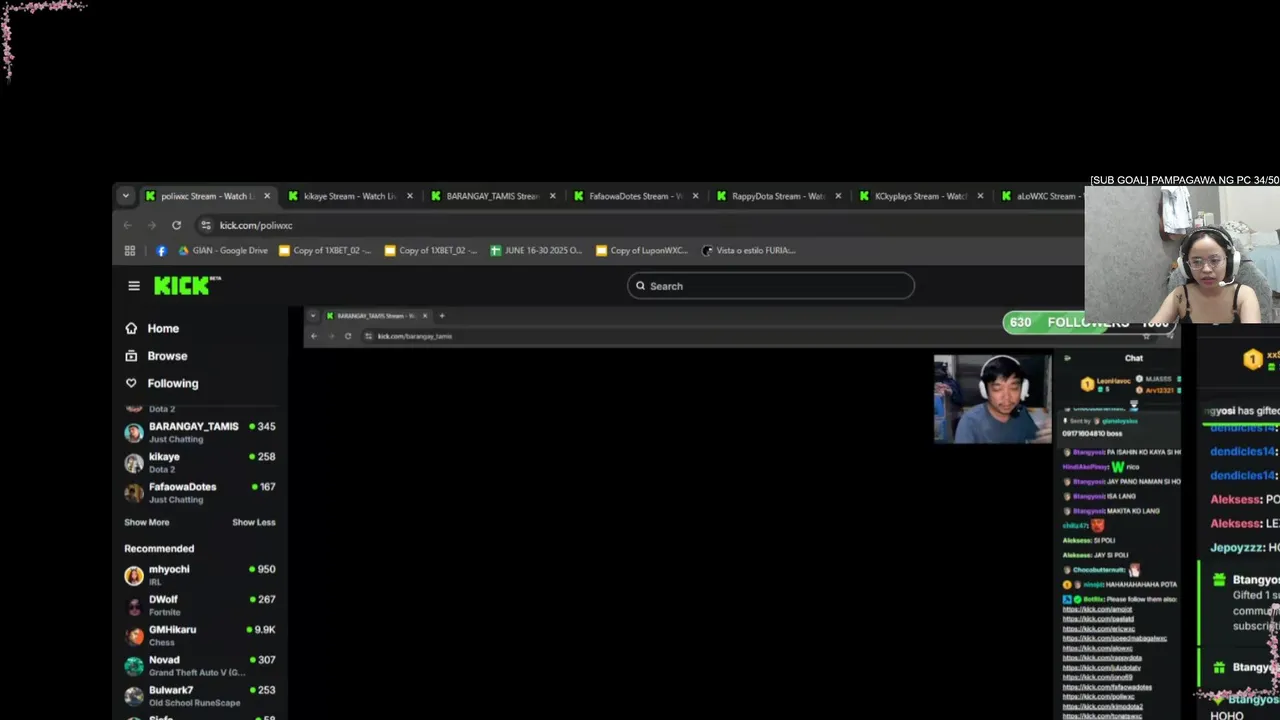
Task: Switch to the kikaye Stream tab
Action: [349, 196]
